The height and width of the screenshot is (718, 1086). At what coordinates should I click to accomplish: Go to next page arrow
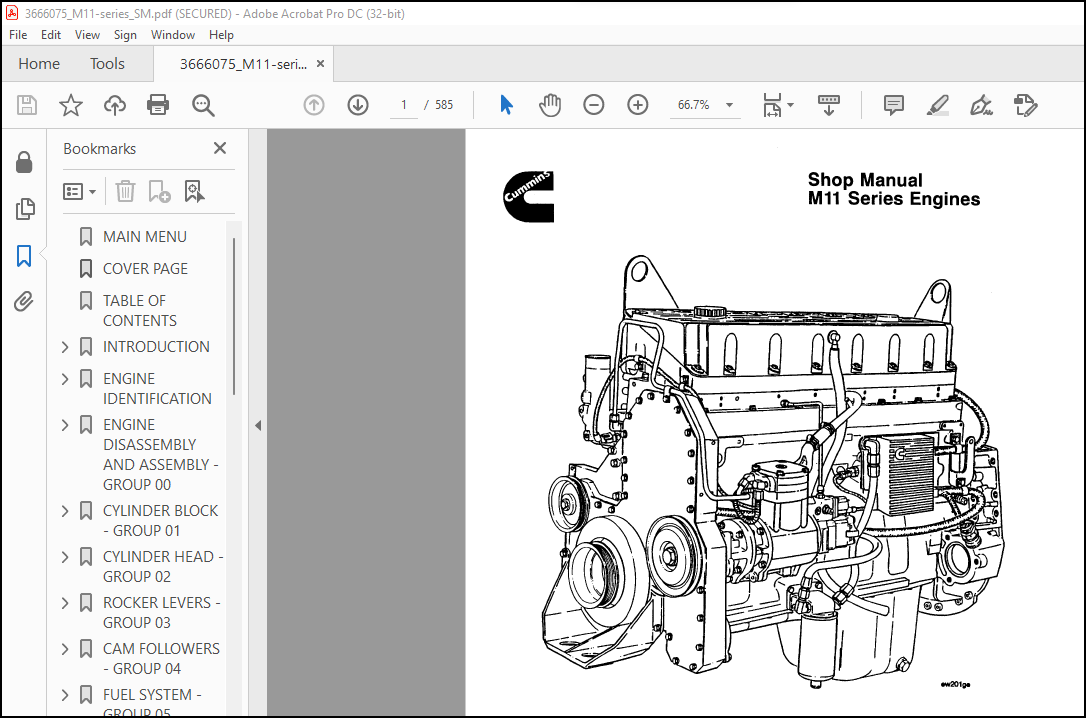(358, 105)
